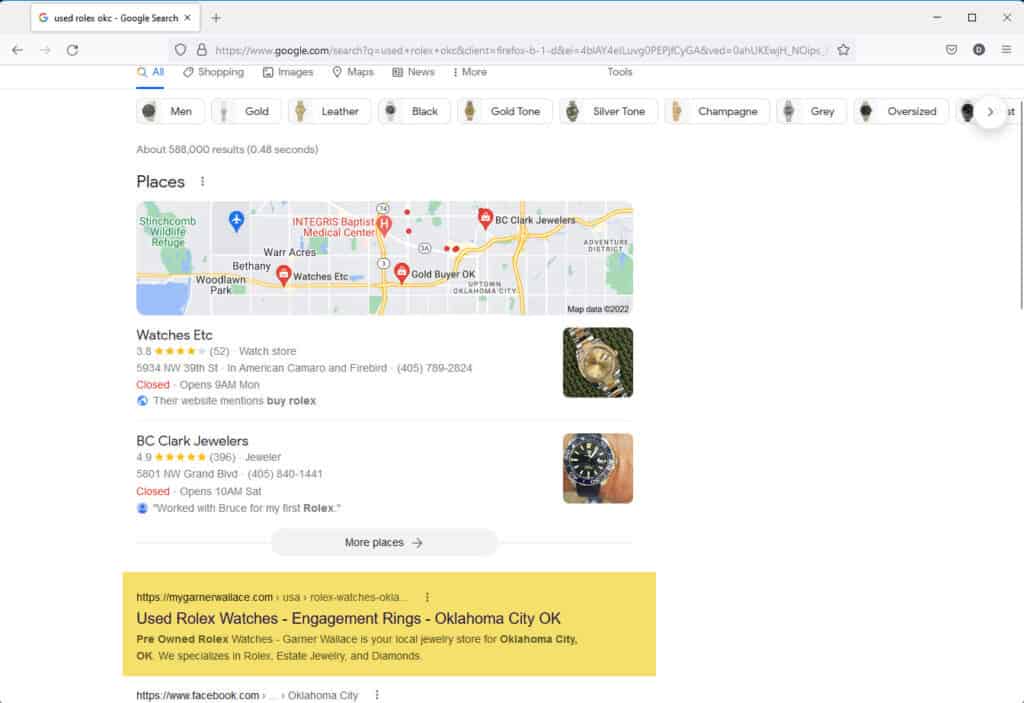Screen dimensions: 1024x703
Task: Open the BC Clark Jewelers place listing
Action: 192,441
